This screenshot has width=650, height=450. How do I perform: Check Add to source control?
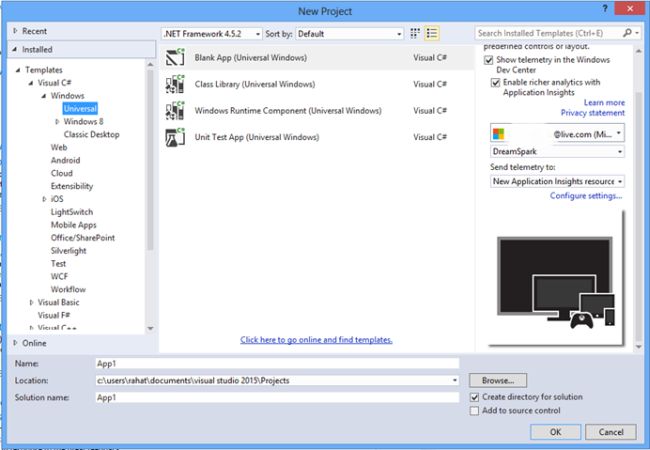(474, 411)
